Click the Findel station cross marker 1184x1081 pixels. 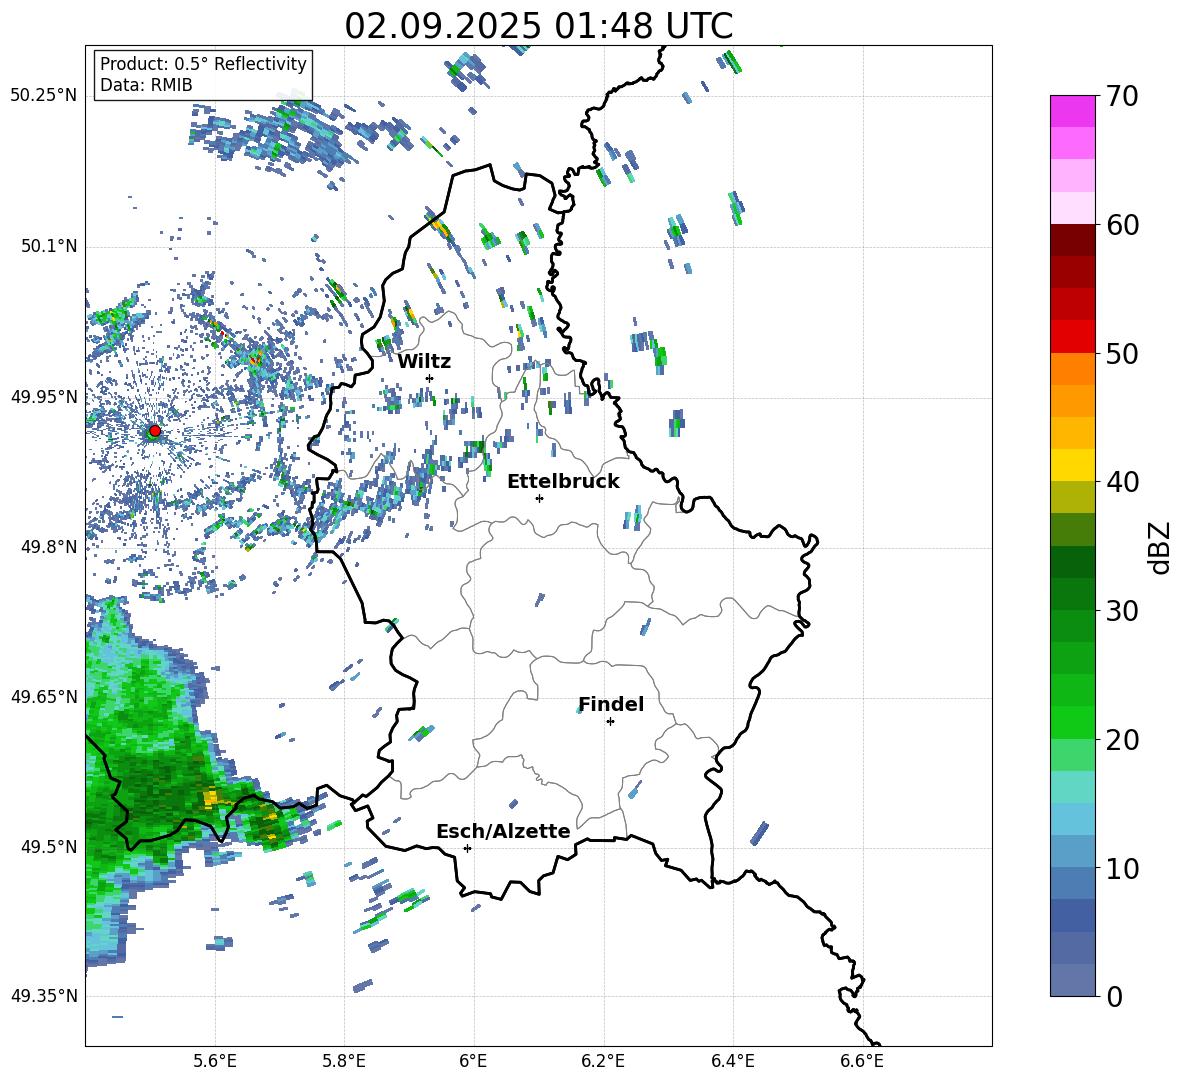click(x=610, y=721)
